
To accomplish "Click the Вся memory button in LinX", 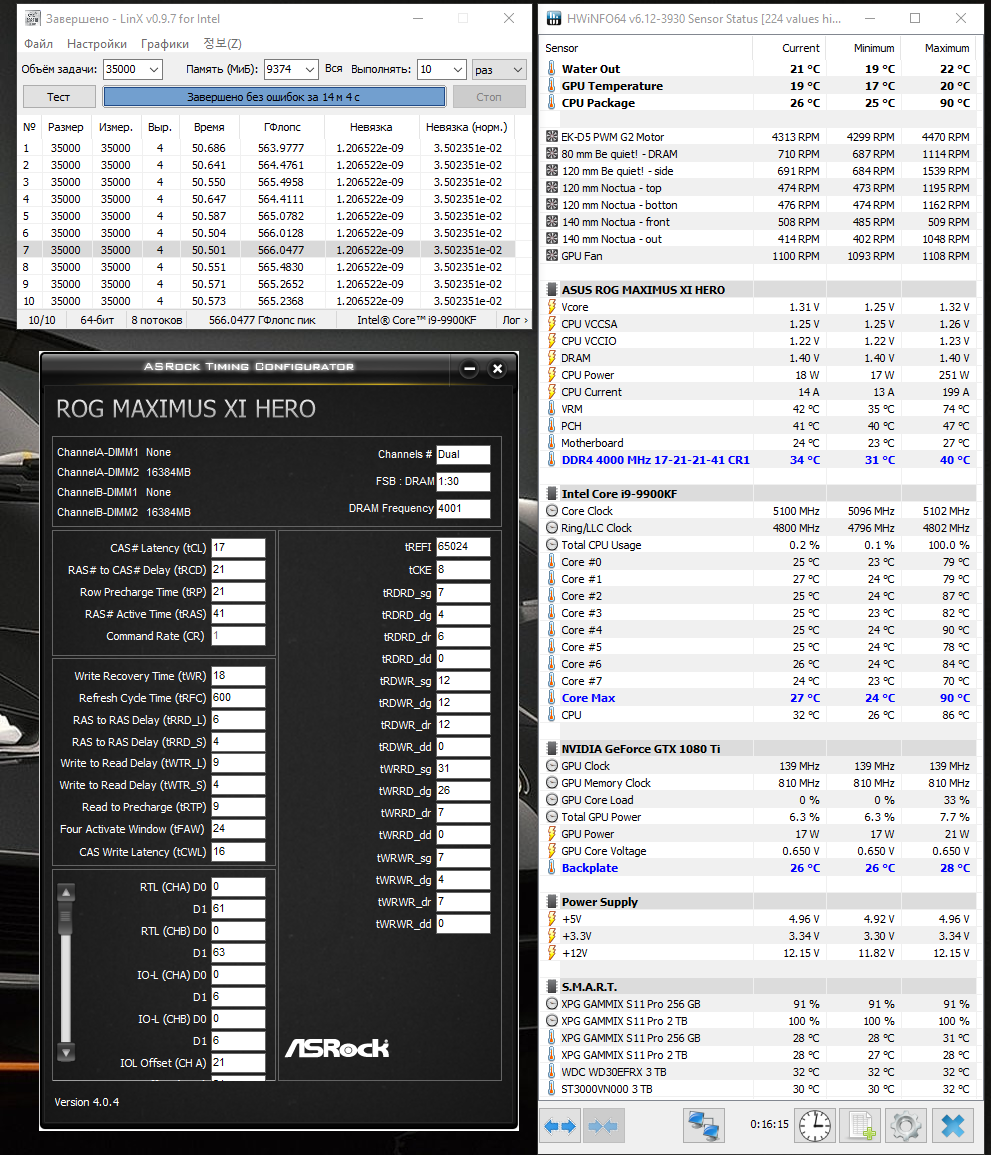I will [334, 69].
